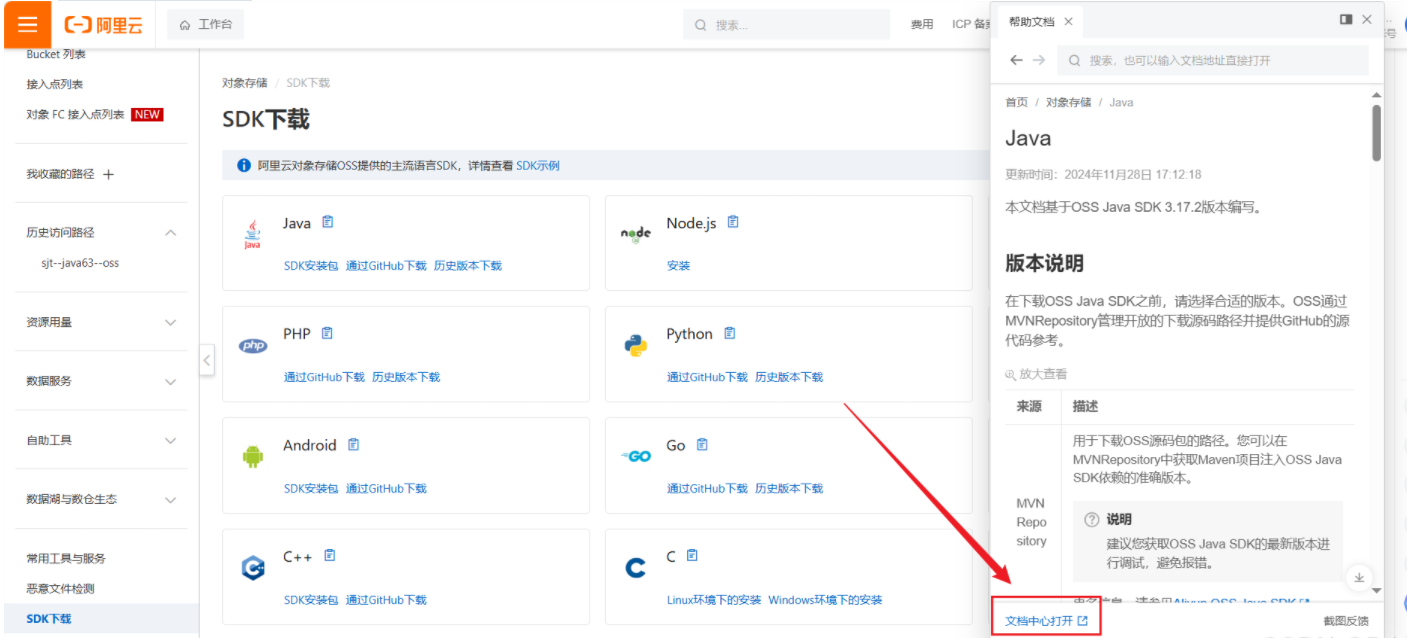Expand the 数据湖与数仓生态 section
This screenshot has height=638, width=1407.
pos(170,499)
